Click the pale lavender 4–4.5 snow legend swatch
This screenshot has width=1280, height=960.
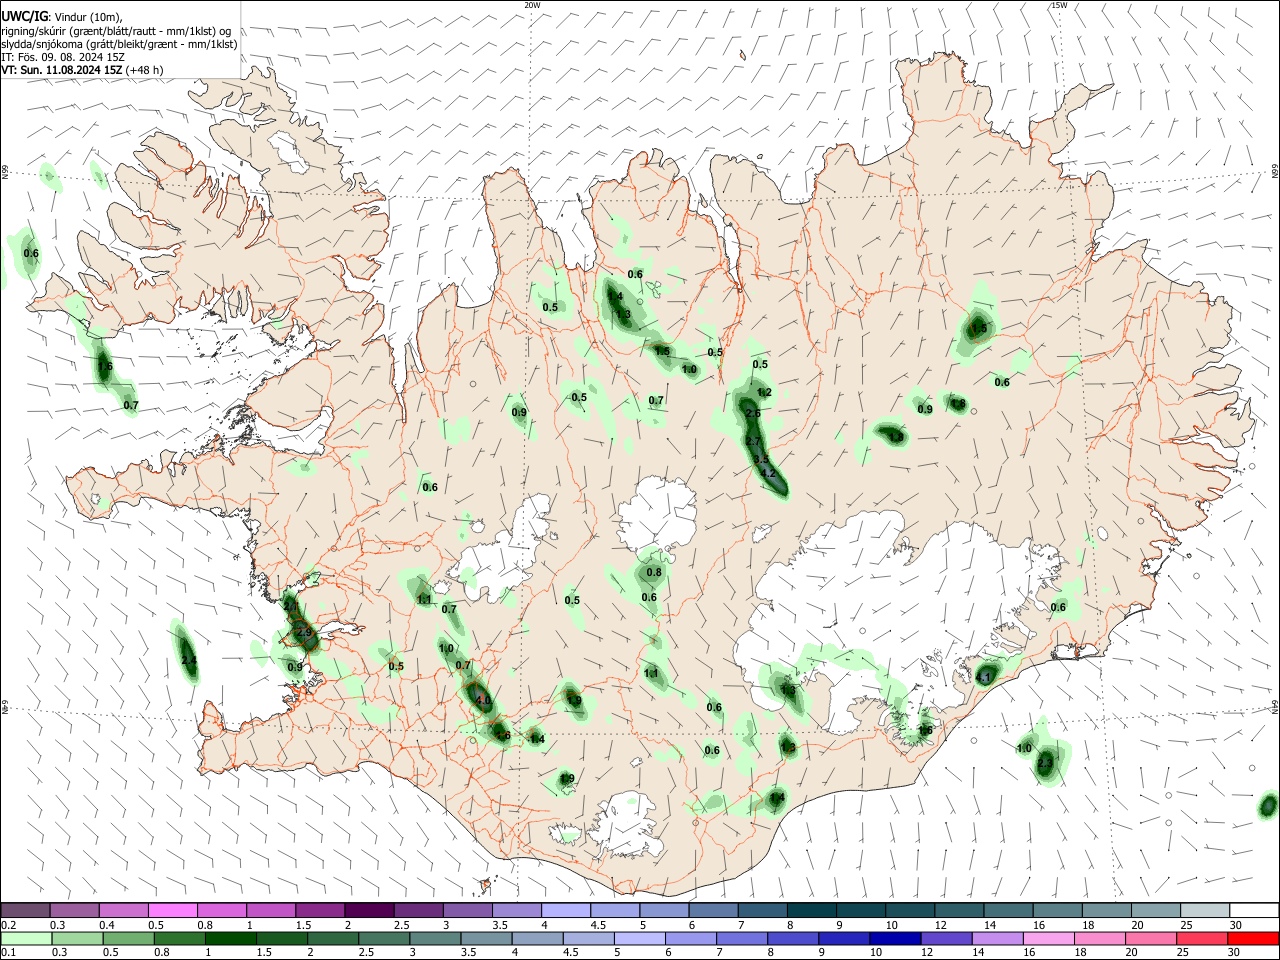coord(564,910)
